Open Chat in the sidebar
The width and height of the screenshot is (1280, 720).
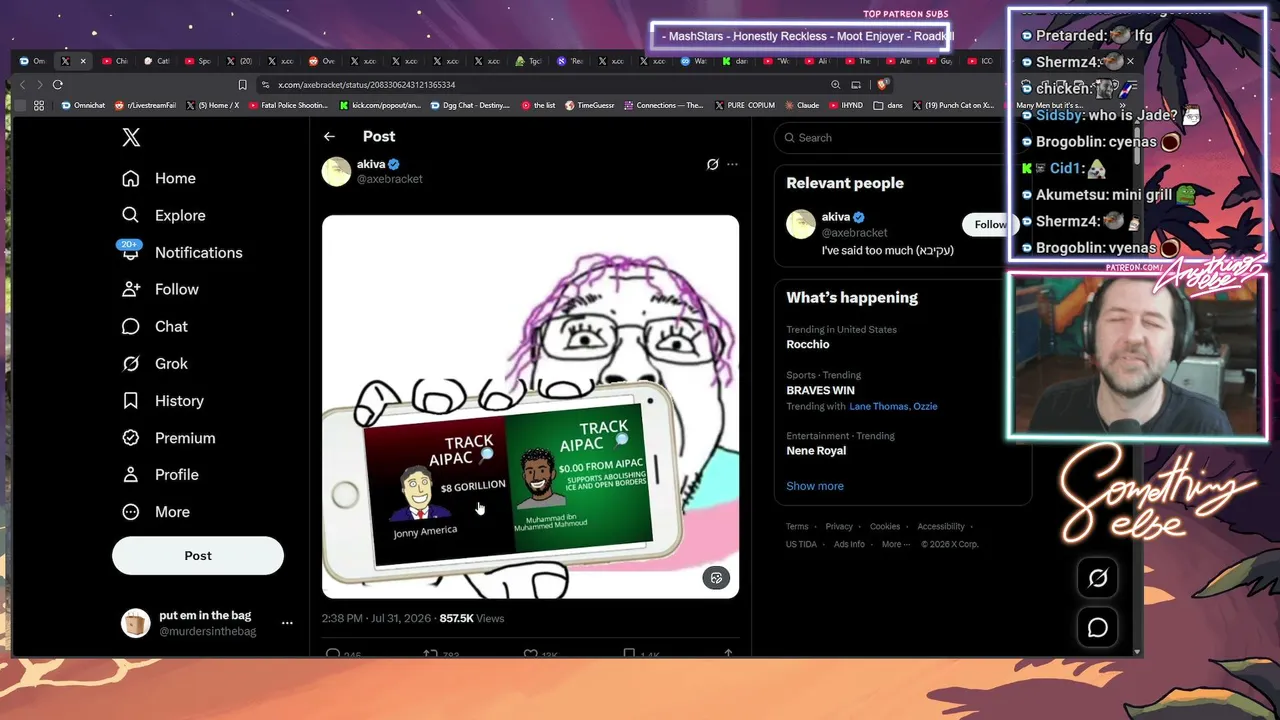point(155,326)
